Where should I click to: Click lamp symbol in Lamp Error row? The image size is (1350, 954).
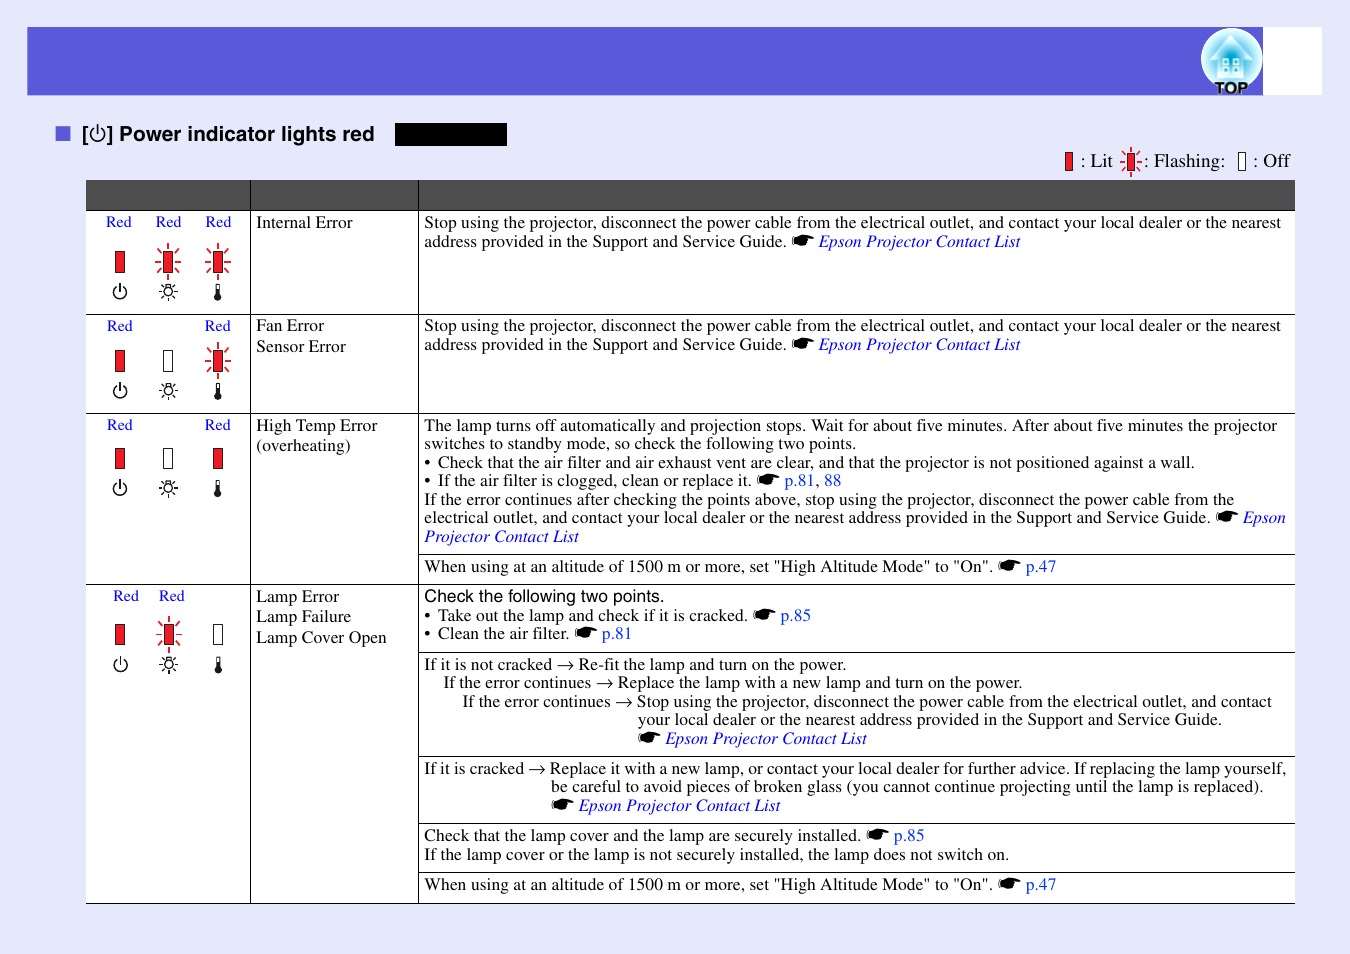169,665
